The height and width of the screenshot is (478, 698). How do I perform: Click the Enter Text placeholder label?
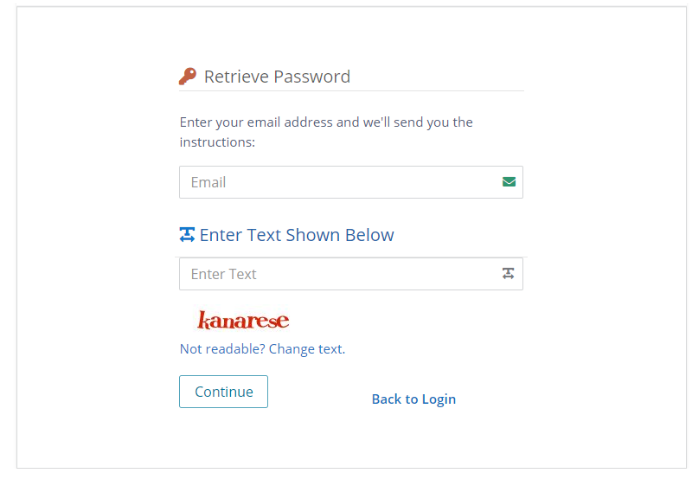[224, 274]
